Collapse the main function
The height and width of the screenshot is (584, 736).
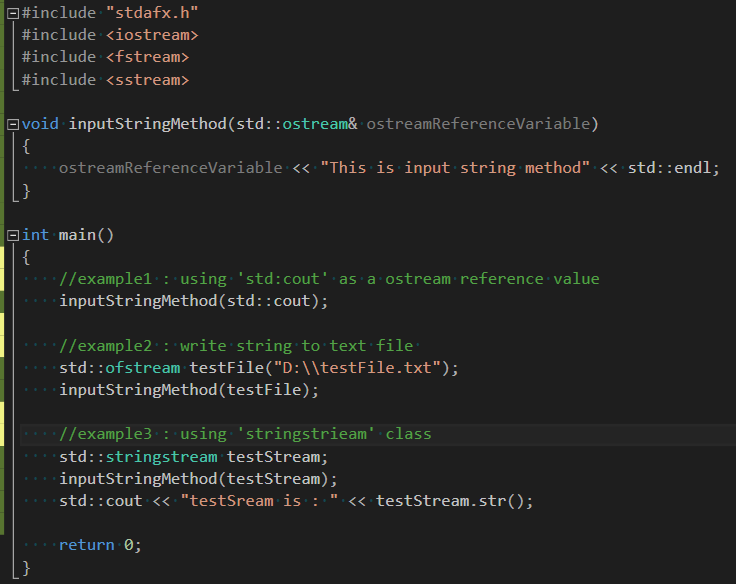click(13, 235)
